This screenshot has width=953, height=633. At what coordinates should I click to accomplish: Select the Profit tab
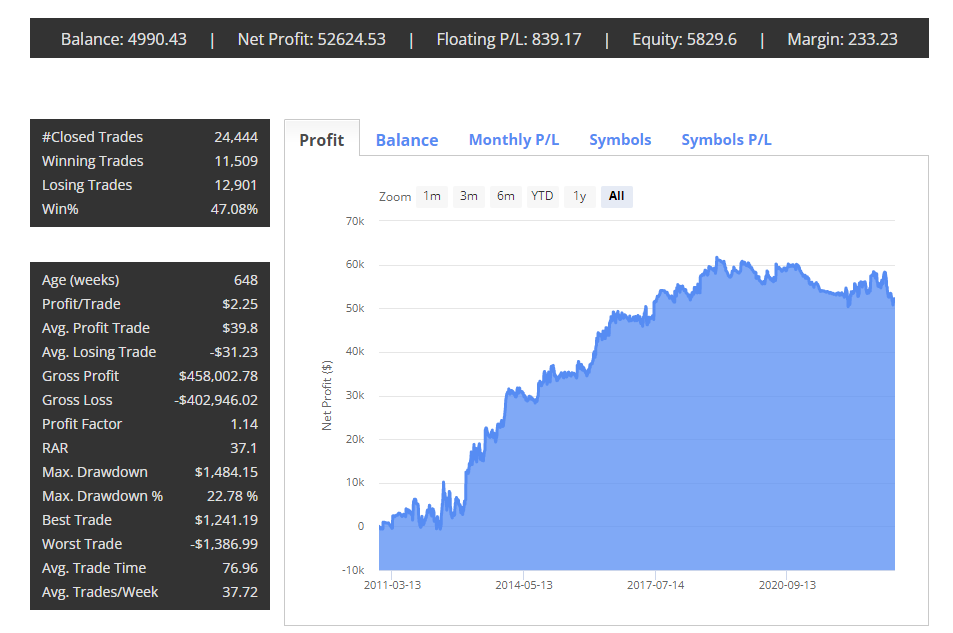(321, 140)
